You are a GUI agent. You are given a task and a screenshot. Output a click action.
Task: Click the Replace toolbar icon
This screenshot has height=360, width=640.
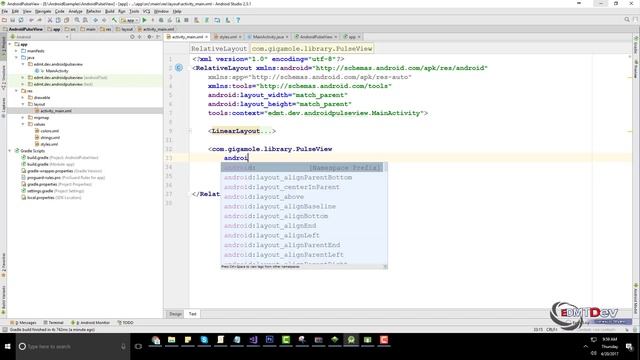pyautogui.click(x=85, y=20)
